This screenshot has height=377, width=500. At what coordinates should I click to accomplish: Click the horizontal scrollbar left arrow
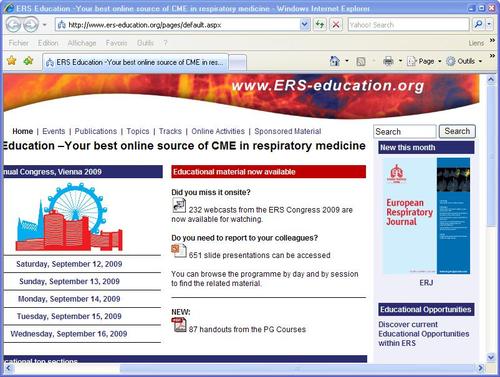pyautogui.click(x=8, y=368)
